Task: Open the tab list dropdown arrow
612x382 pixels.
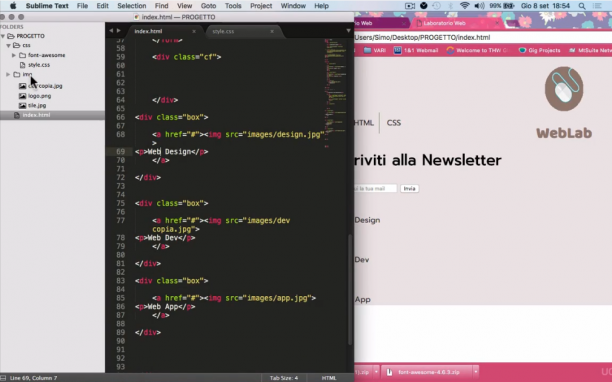Action: [x=348, y=30]
